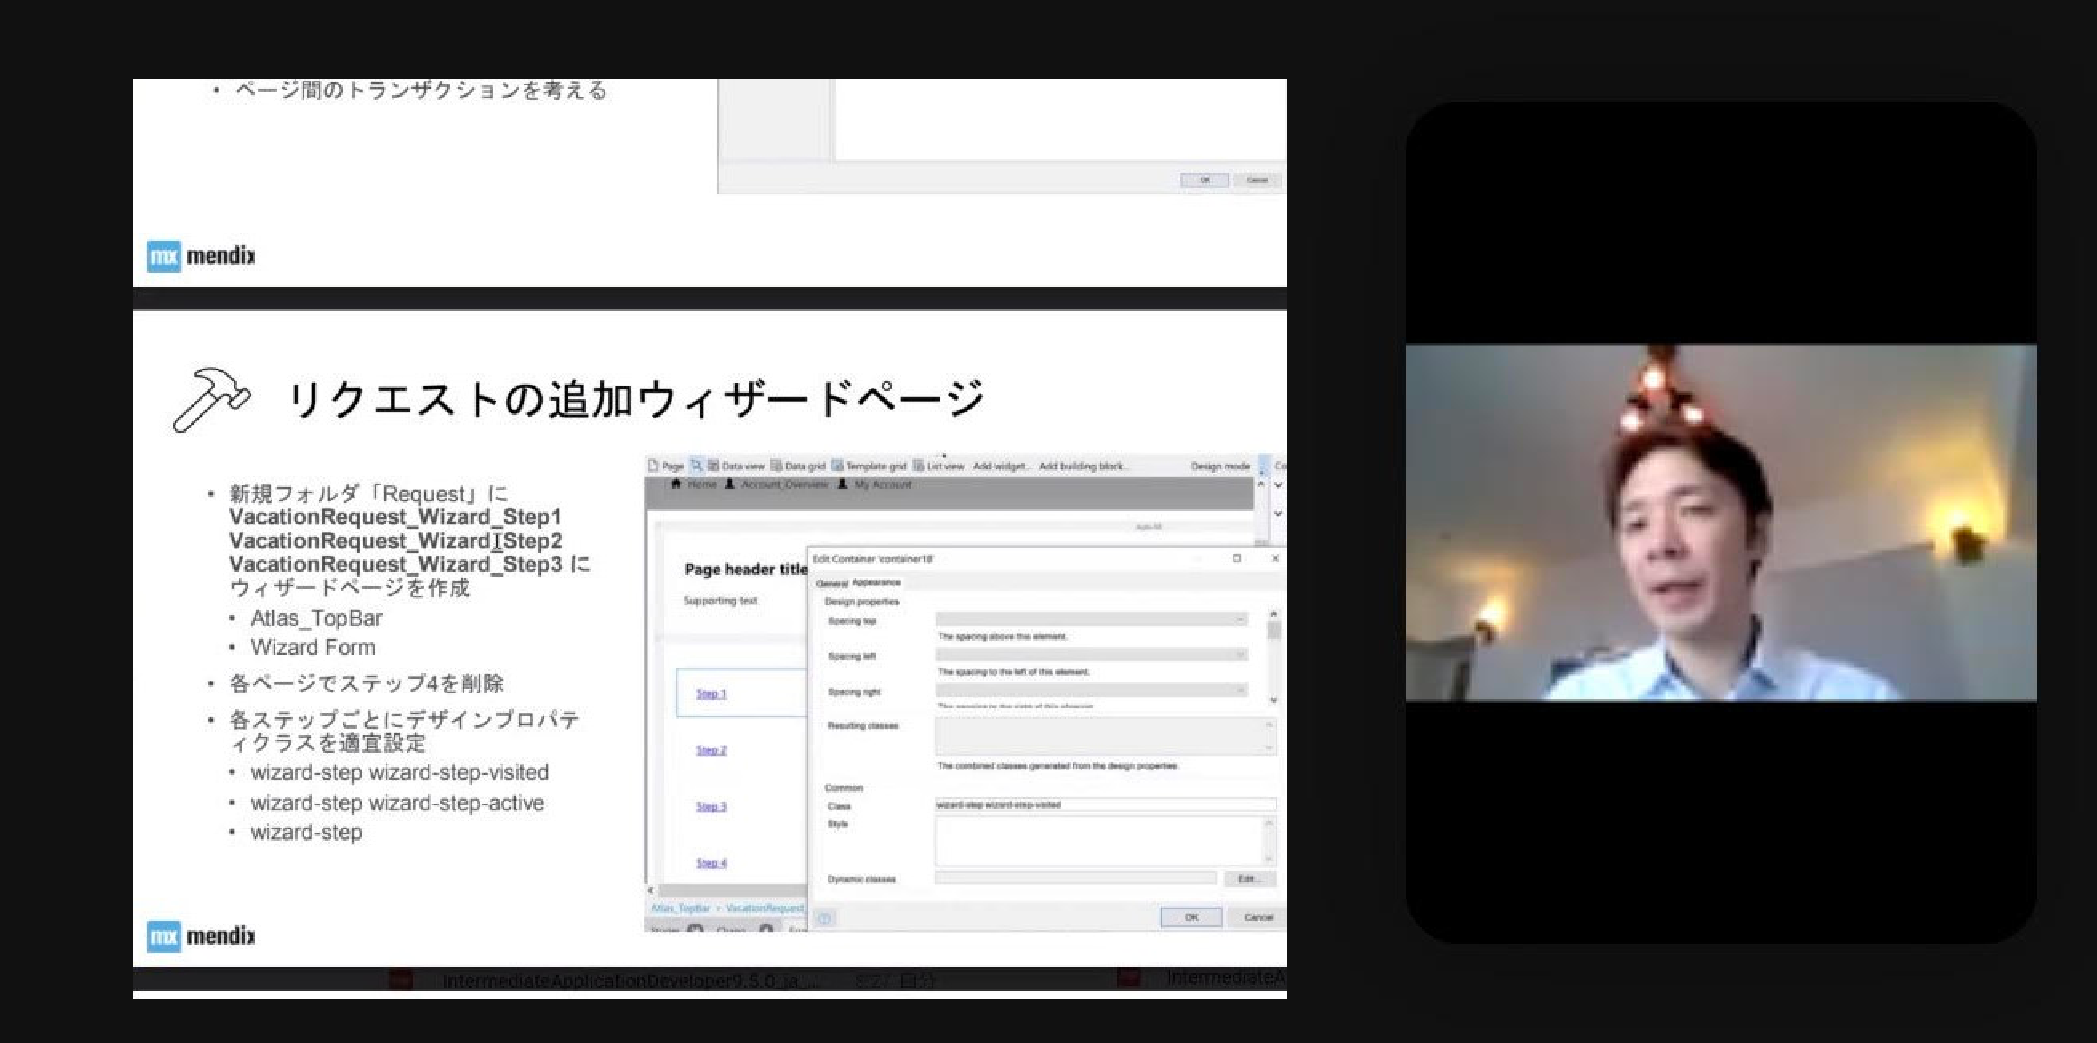Select the Data view toolbar icon
The image size is (2097, 1043).
coord(714,466)
